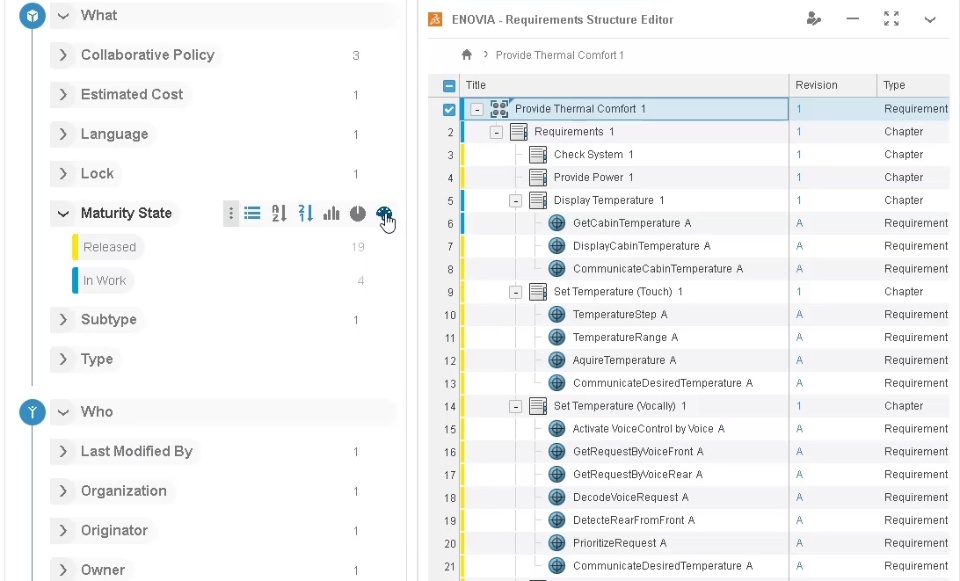Collapse the Display Temperature node
The width and height of the screenshot is (960, 581).
coord(516,201)
